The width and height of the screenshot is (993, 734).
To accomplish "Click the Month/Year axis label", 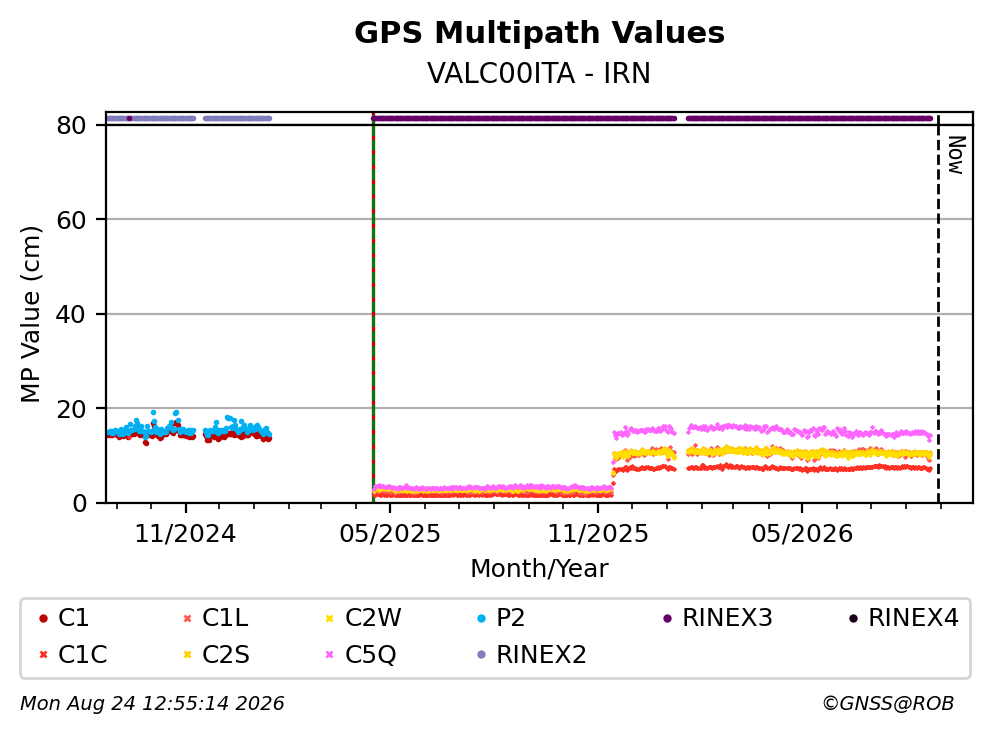I will coord(539,568).
